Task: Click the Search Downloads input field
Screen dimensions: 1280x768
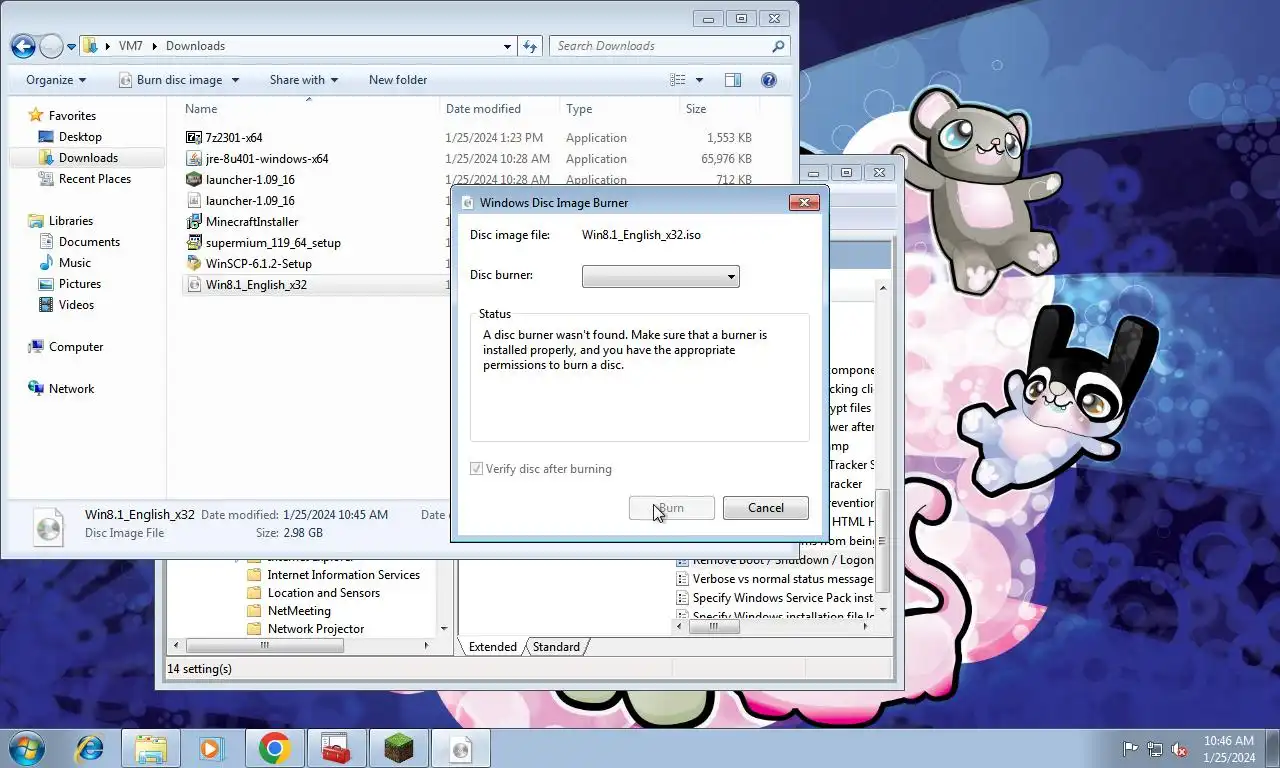Action: [661, 46]
